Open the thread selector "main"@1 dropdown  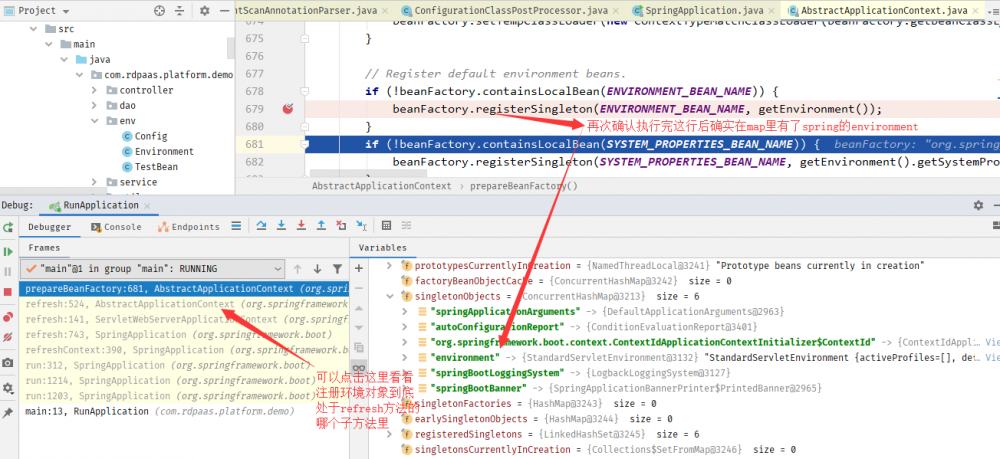152,269
